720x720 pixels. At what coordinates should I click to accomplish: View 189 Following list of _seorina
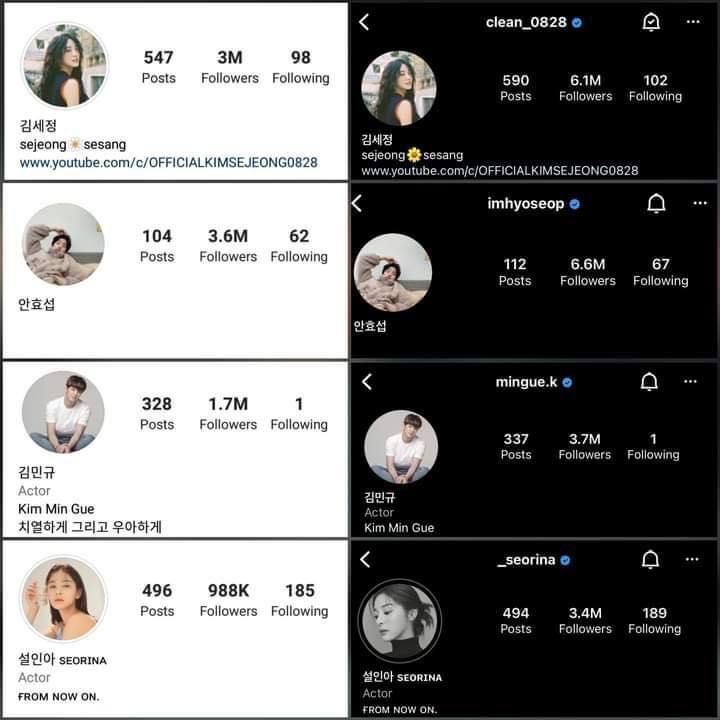(x=654, y=620)
